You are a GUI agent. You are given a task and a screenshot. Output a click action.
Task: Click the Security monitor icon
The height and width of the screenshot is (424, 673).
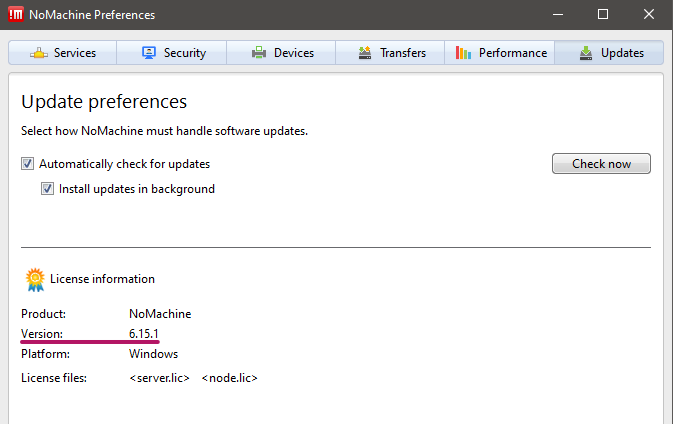tap(149, 53)
